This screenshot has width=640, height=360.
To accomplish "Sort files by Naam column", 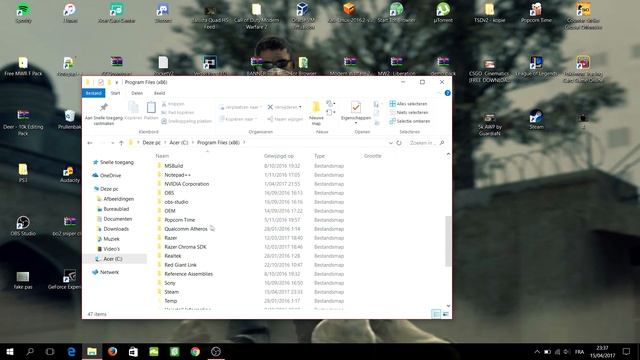I will (x=162, y=156).
